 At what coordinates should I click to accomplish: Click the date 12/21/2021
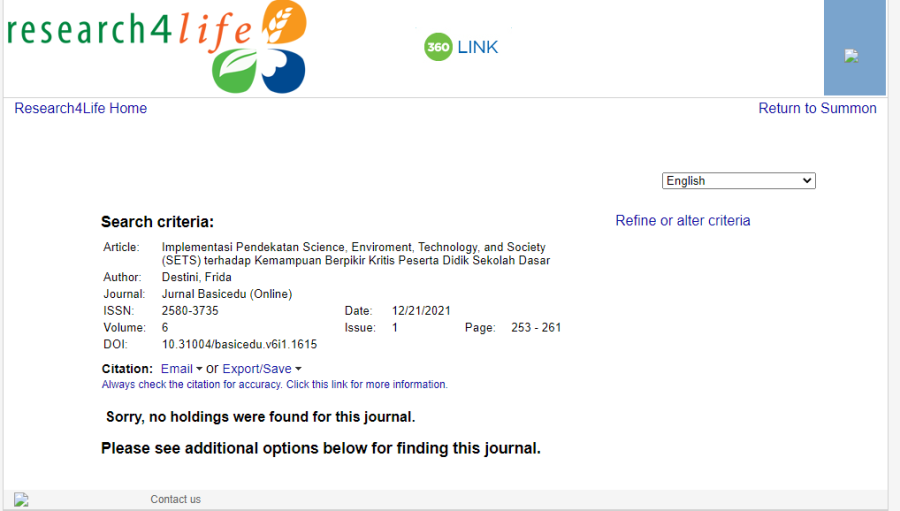point(421,311)
